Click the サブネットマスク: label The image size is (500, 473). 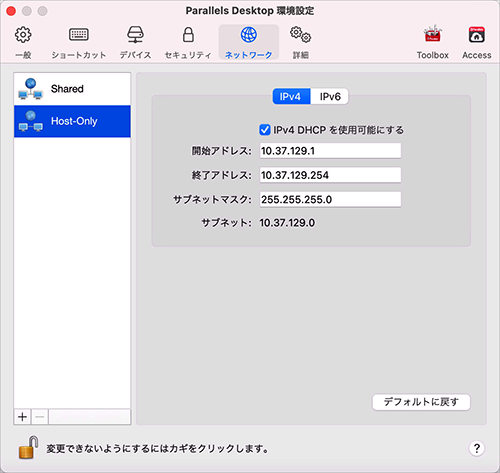tap(212, 199)
